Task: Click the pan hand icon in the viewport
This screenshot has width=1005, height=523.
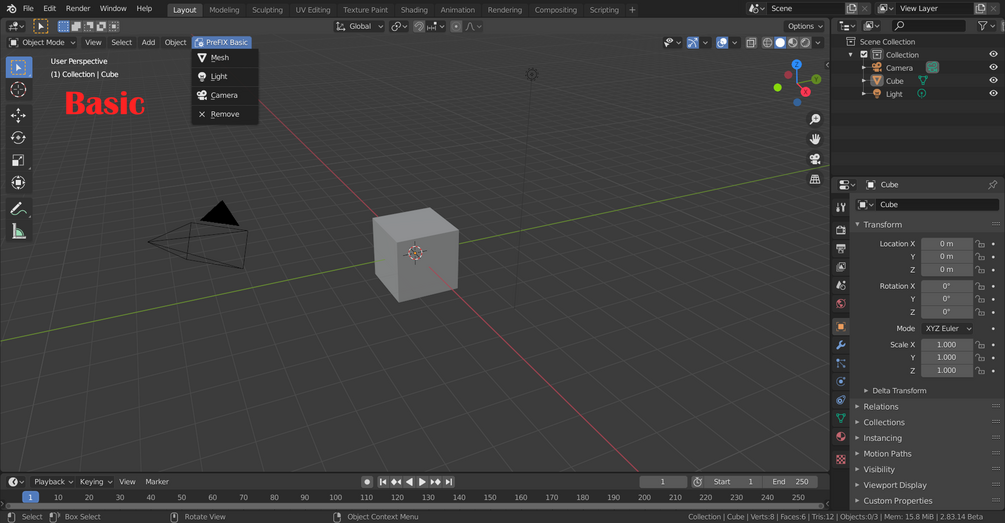Action: click(815, 139)
